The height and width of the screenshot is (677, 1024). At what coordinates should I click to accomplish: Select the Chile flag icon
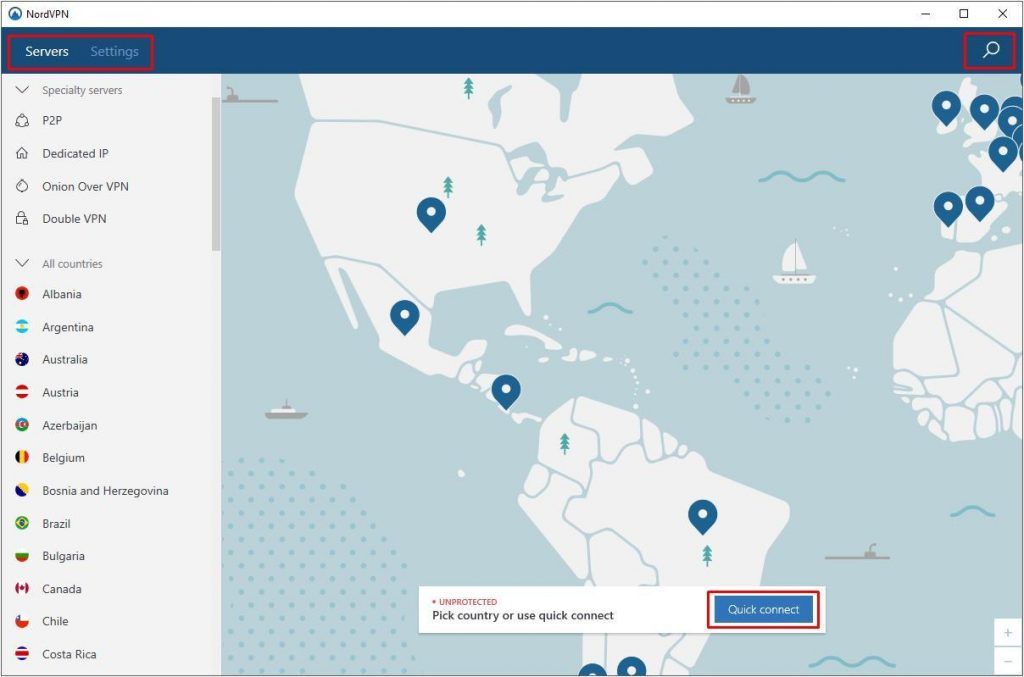click(22, 621)
